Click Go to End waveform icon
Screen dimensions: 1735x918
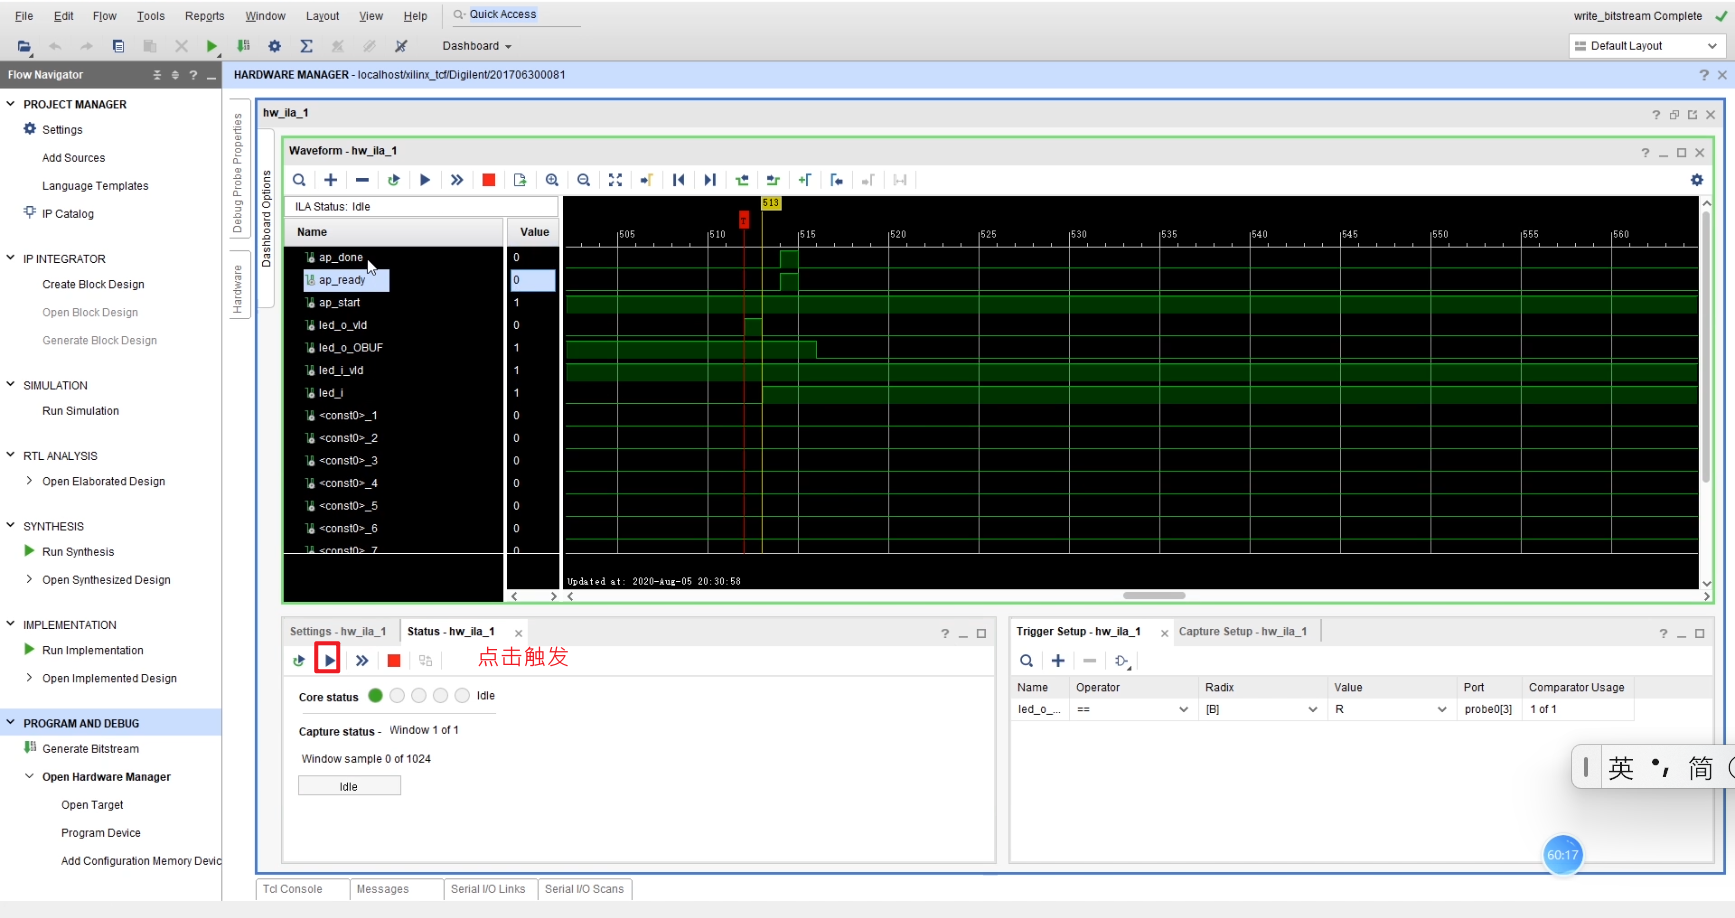710,180
